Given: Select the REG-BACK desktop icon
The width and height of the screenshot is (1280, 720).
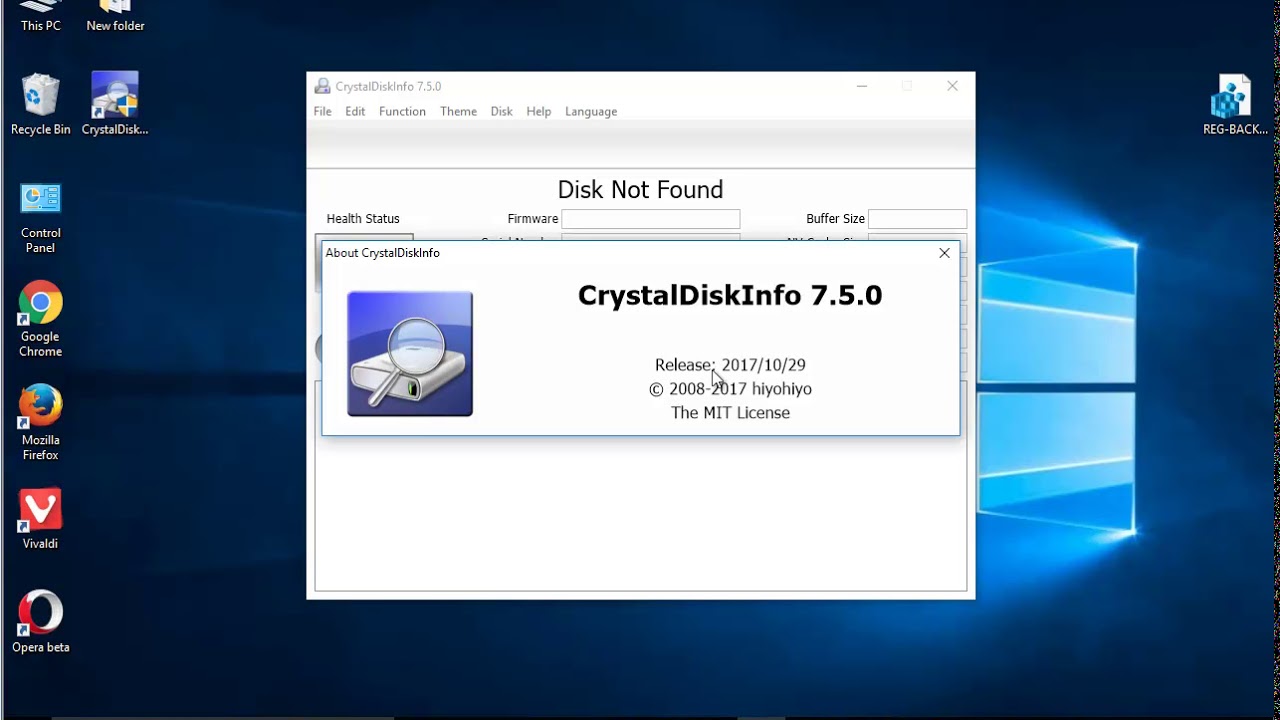Looking at the screenshot, I should [1235, 104].
